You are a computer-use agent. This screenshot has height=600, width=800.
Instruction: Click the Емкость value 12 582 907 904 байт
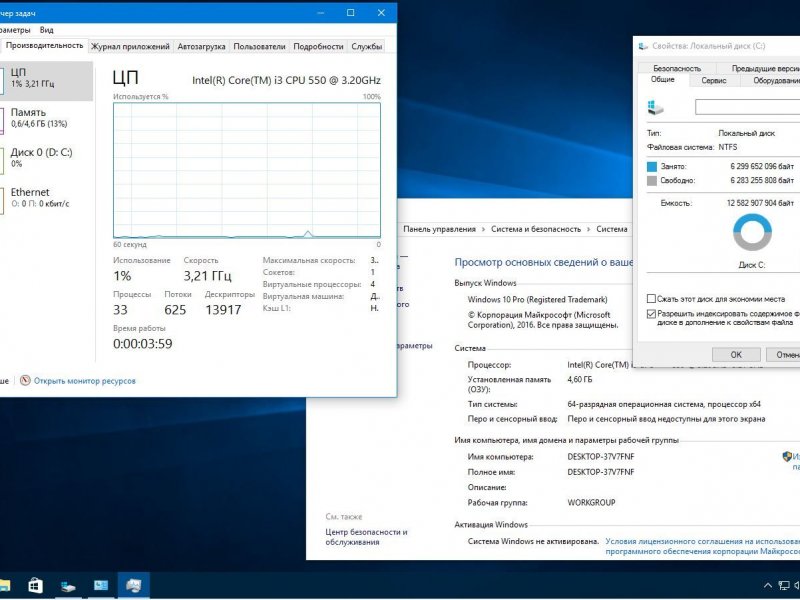[x=760, y=203]
